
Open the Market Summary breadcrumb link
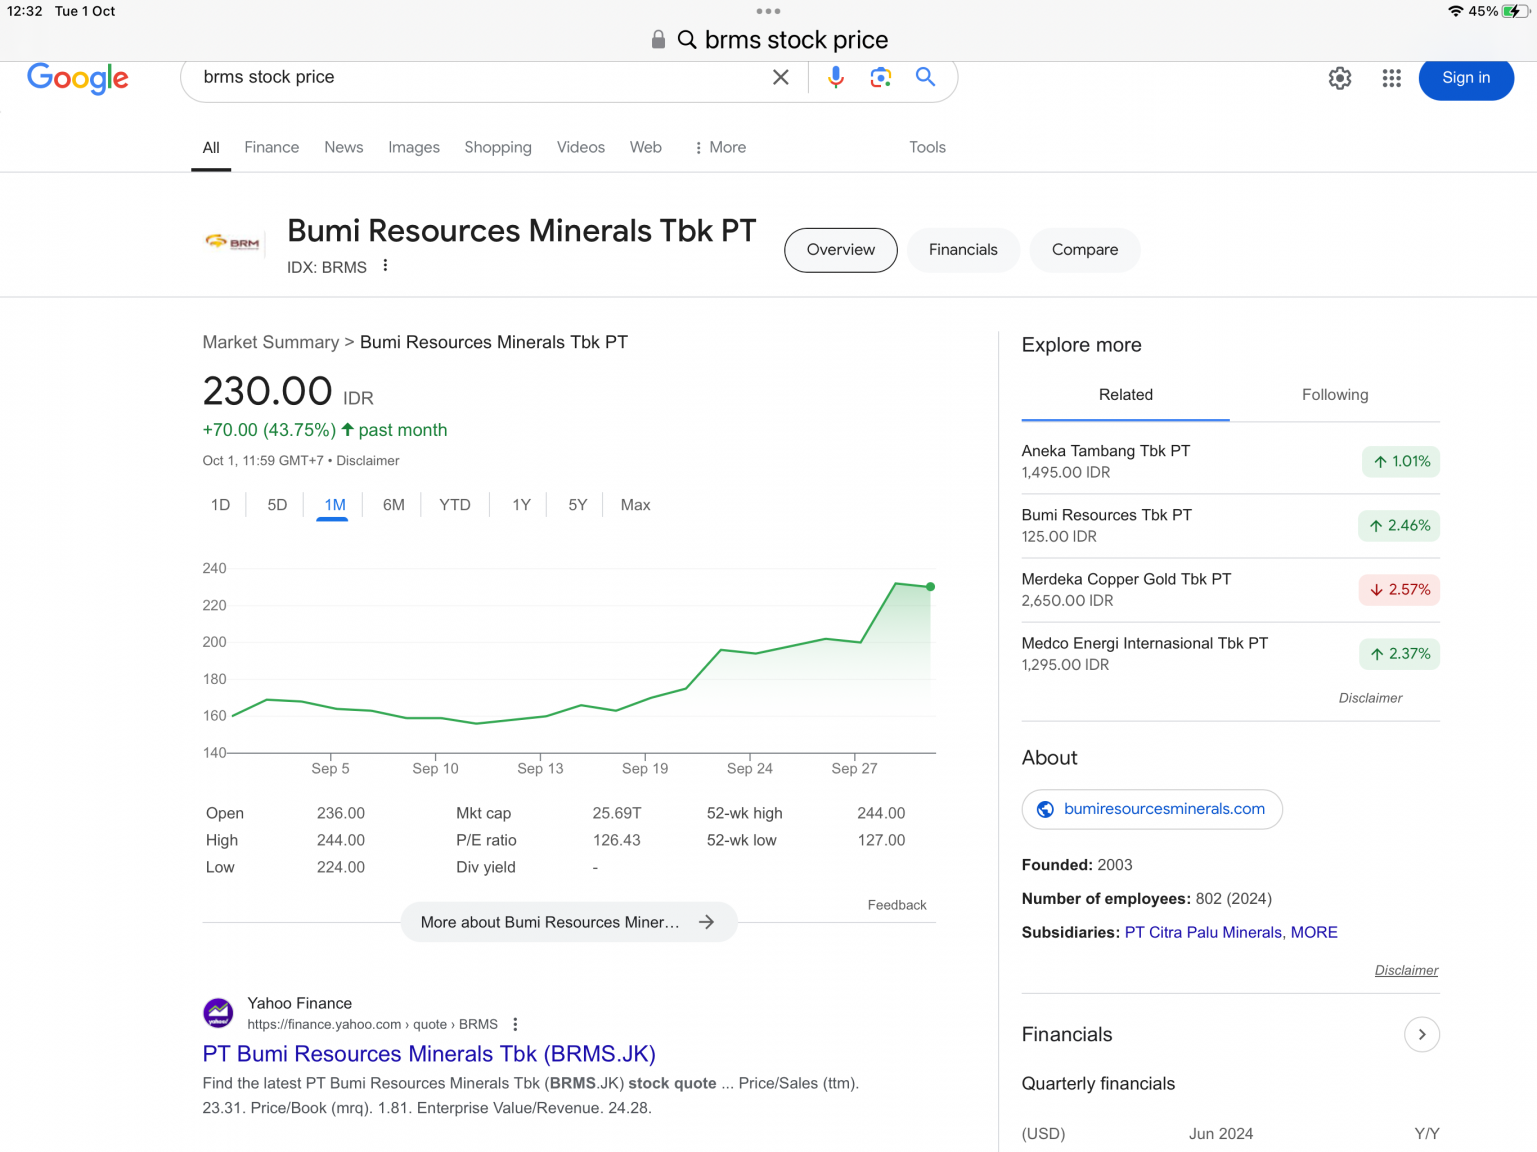271,342
